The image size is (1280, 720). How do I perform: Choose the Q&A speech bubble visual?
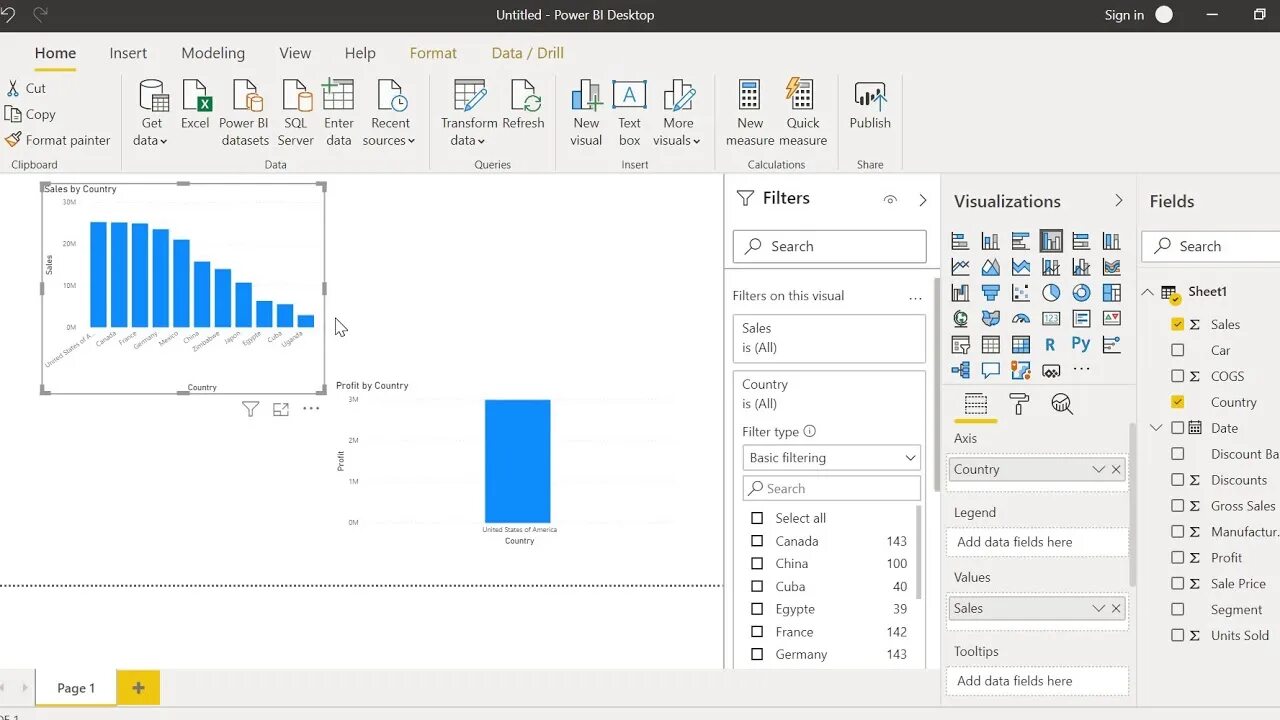click(x=990, y=370)
